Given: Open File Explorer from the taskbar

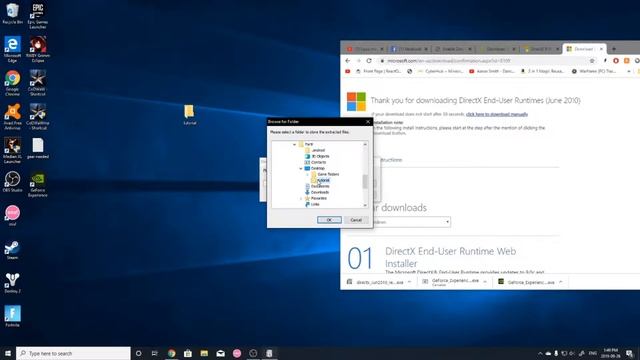Looking at the screenshot, I should click(x=204, y=353).
